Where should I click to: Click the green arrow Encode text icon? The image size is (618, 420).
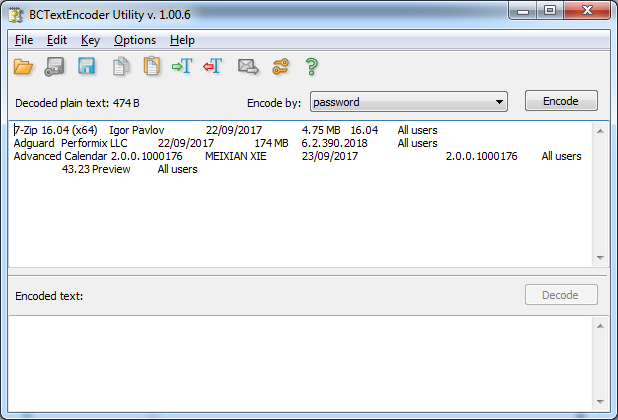pos(182,67)
